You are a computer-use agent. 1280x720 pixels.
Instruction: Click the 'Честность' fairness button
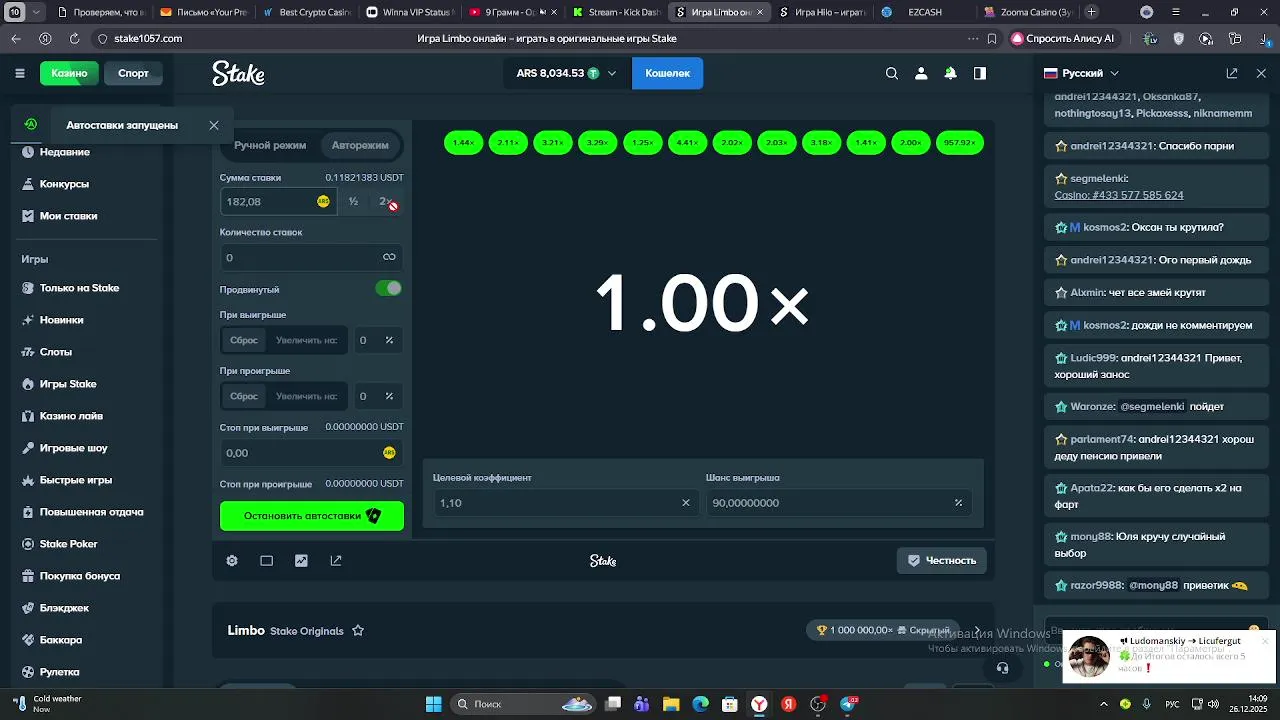tap(942, 560)
